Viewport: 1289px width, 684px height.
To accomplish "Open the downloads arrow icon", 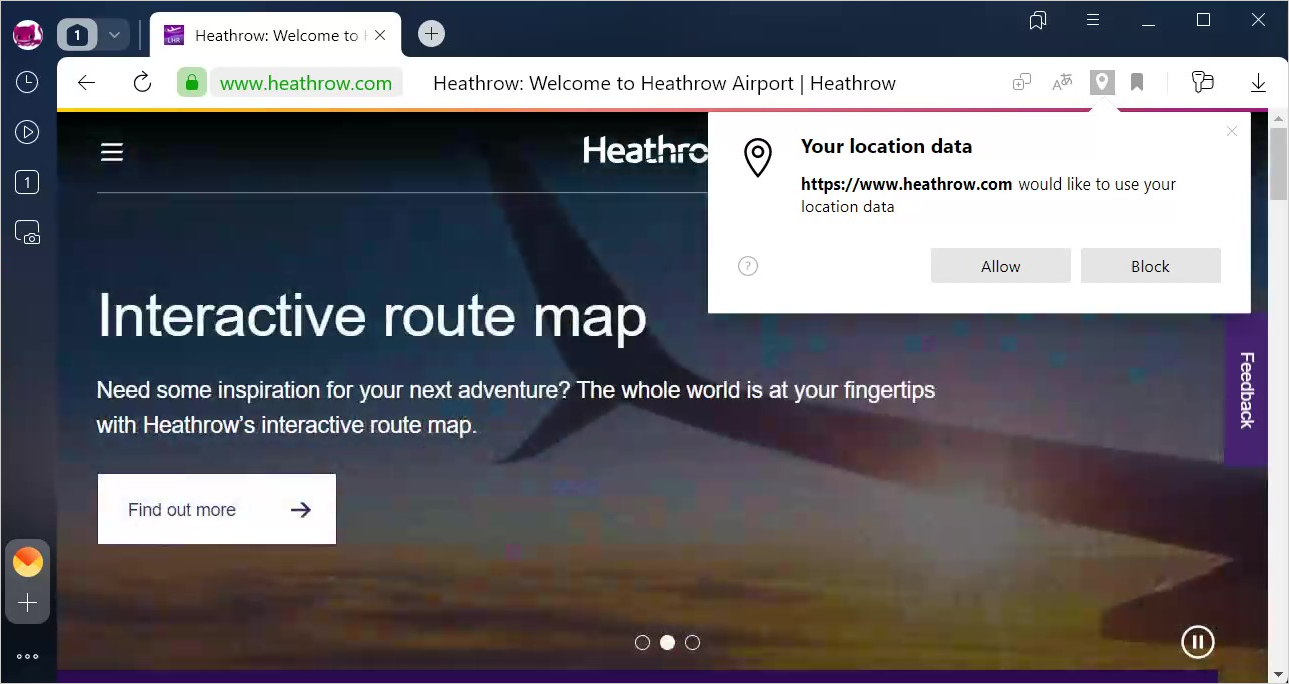I will 1258,82.
